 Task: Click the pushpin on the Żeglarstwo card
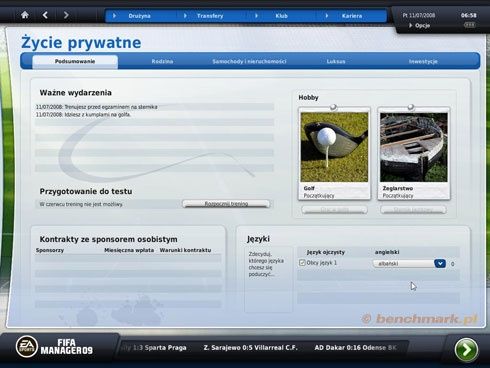(x=411, y=107)
